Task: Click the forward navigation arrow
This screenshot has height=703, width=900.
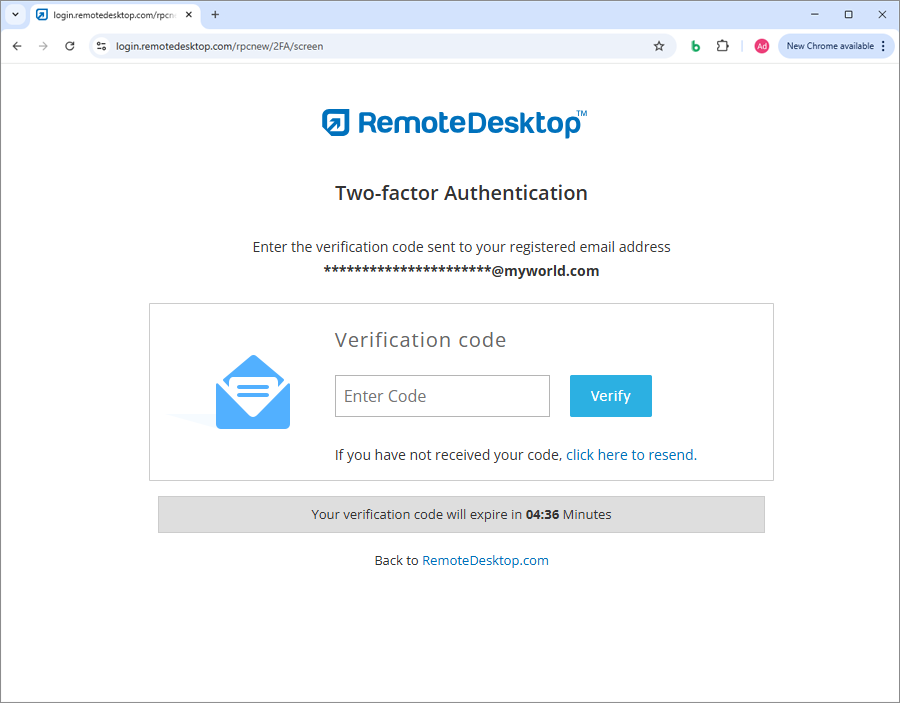Action: click(x=43, y=46)
